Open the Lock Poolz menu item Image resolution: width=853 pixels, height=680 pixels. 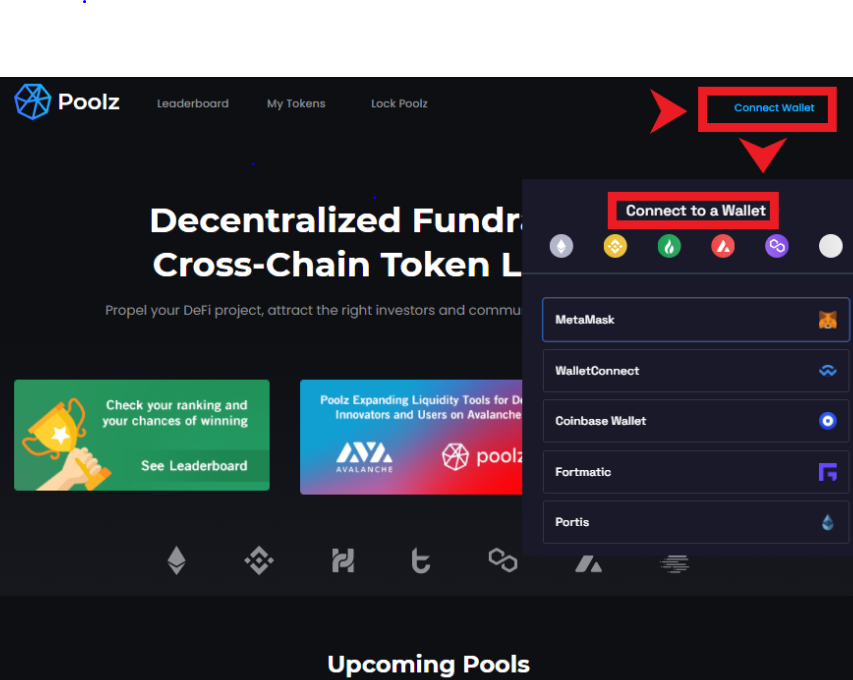click(x=399, y=103)
